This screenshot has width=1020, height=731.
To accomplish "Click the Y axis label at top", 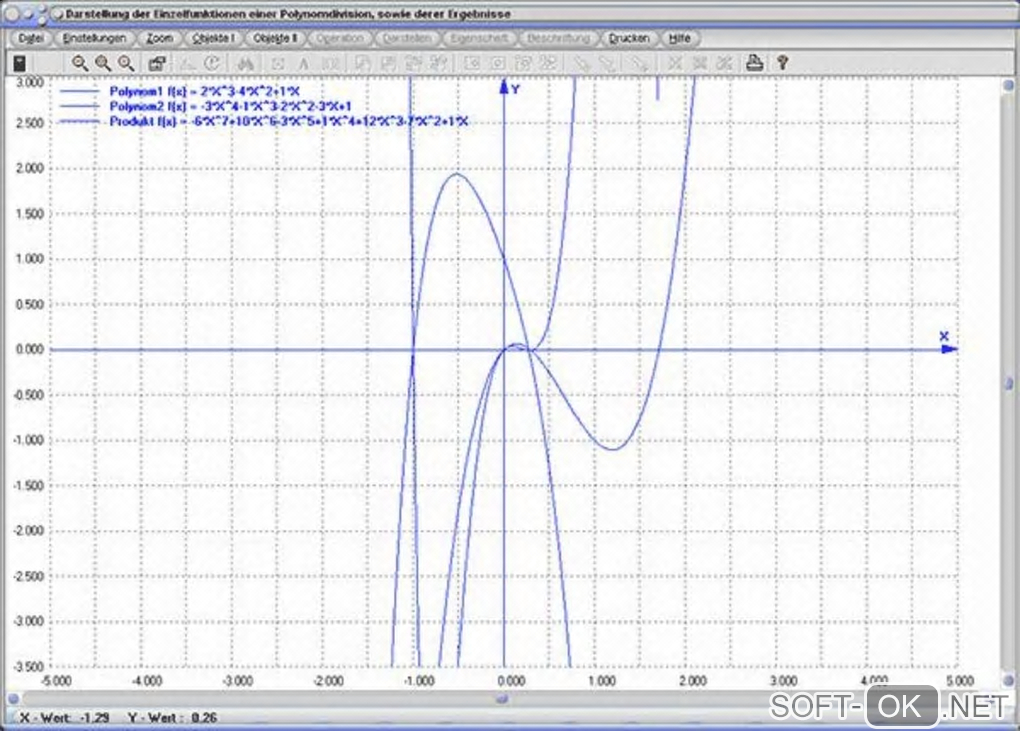I will [x=515, y=89].
